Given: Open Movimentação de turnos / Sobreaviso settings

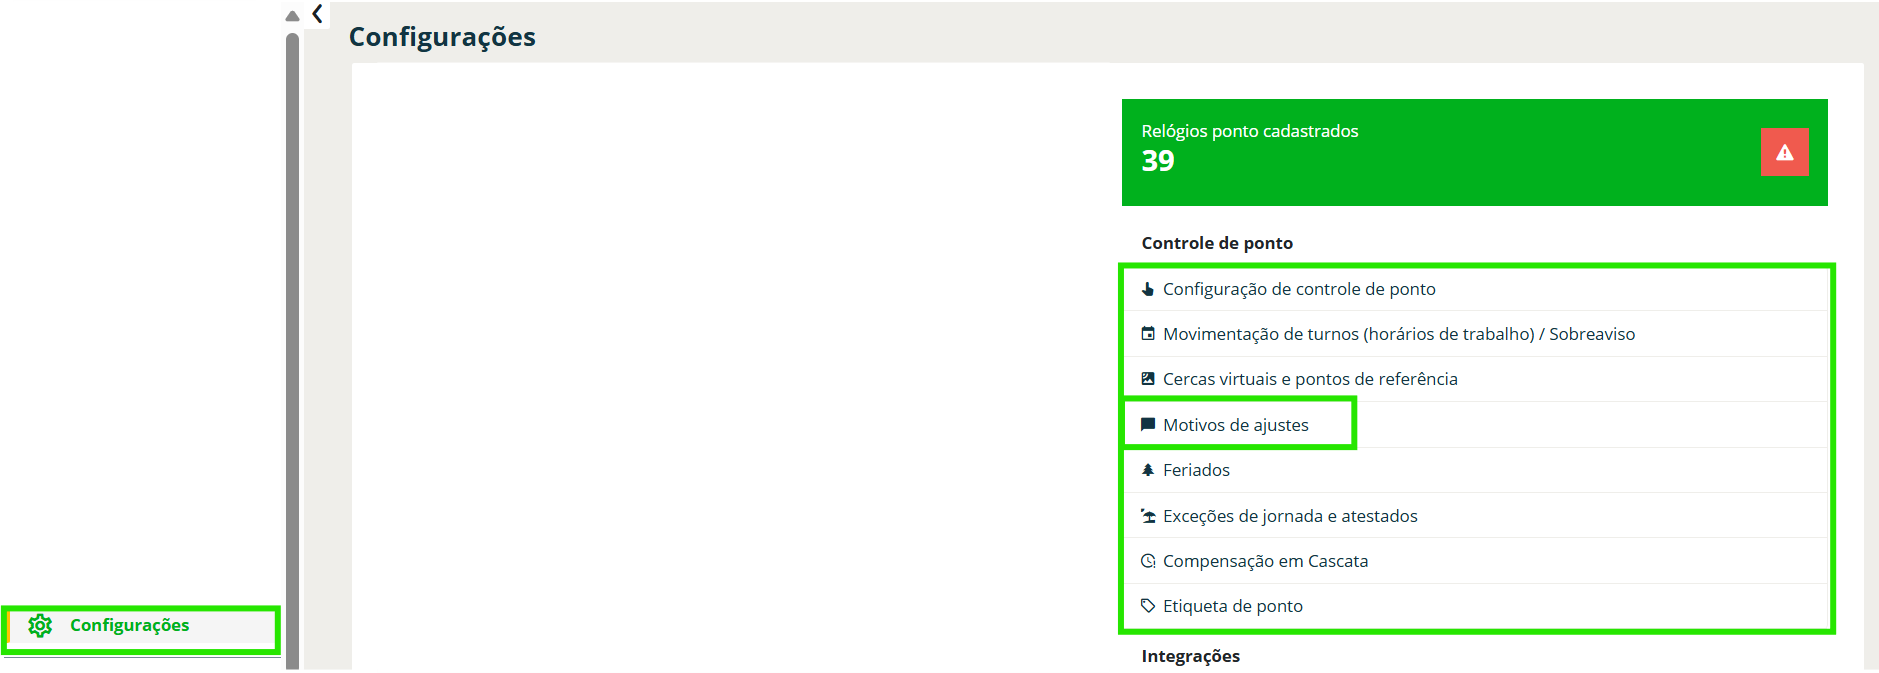Looking at the screenshot, I should [1399, 334].
